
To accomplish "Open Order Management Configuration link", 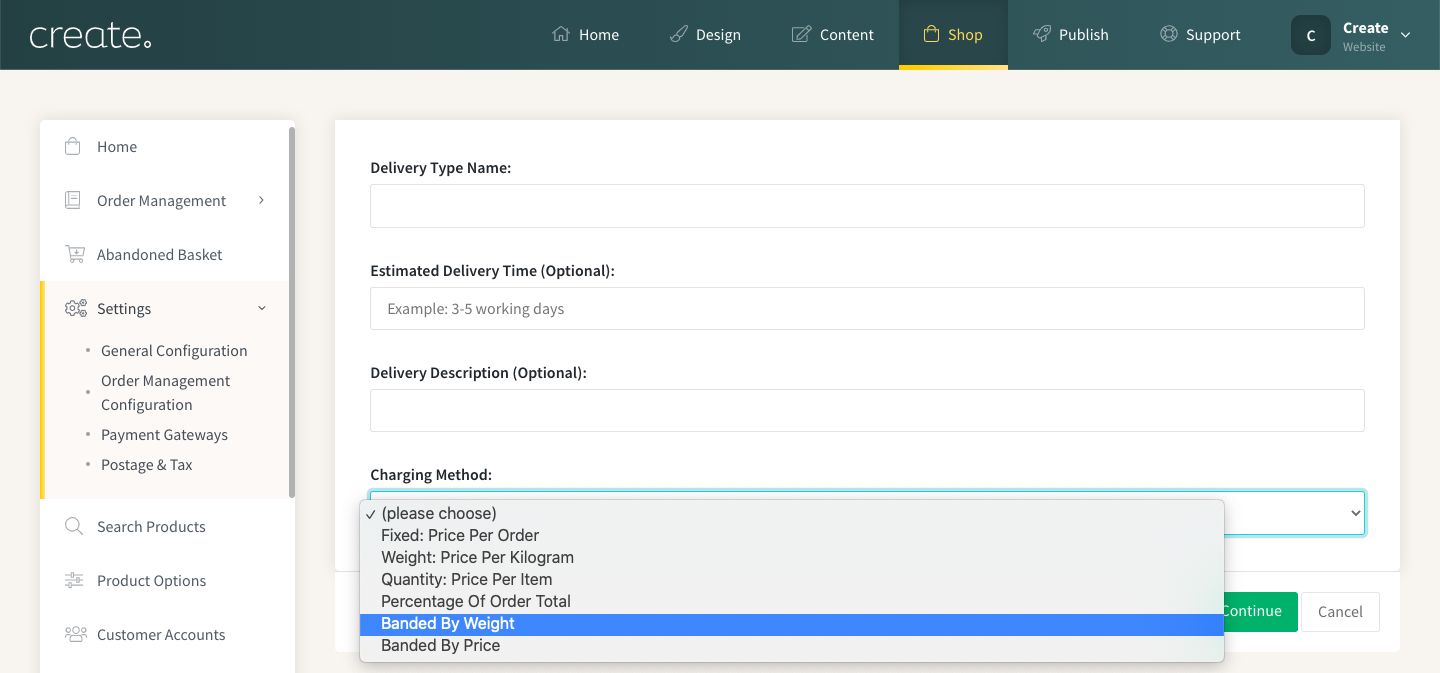I will click(166, 393).
